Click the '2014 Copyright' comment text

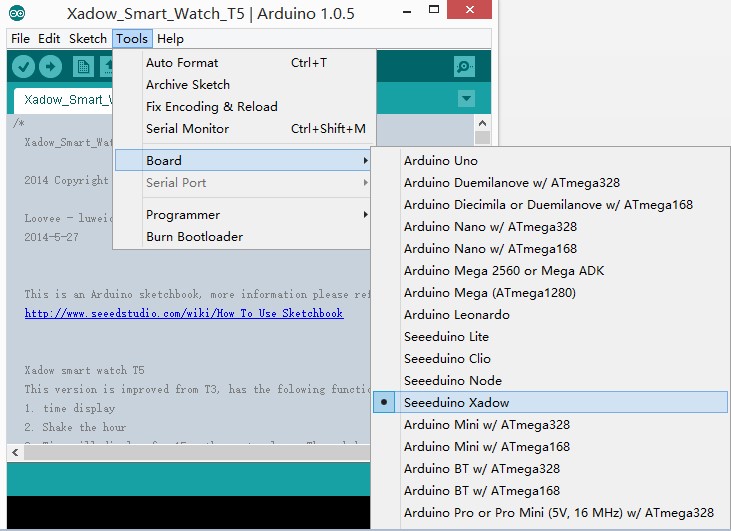[x=66, y=180]
